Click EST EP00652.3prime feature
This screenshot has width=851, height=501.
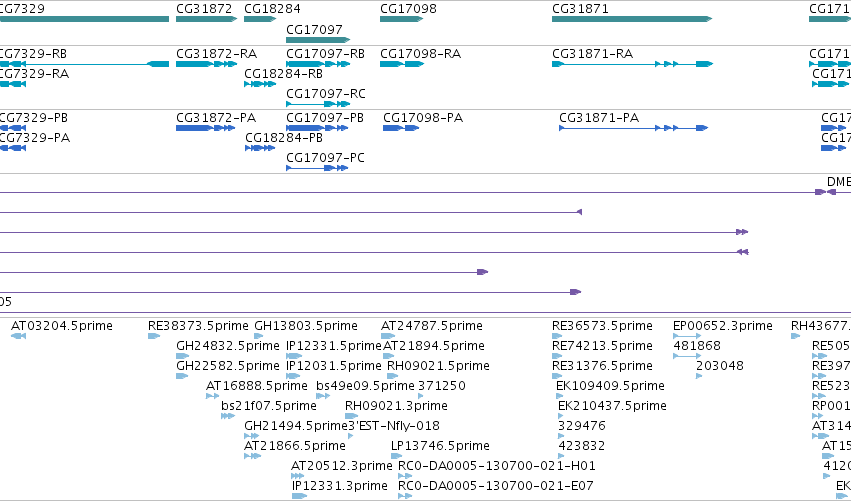pos(687,336)
